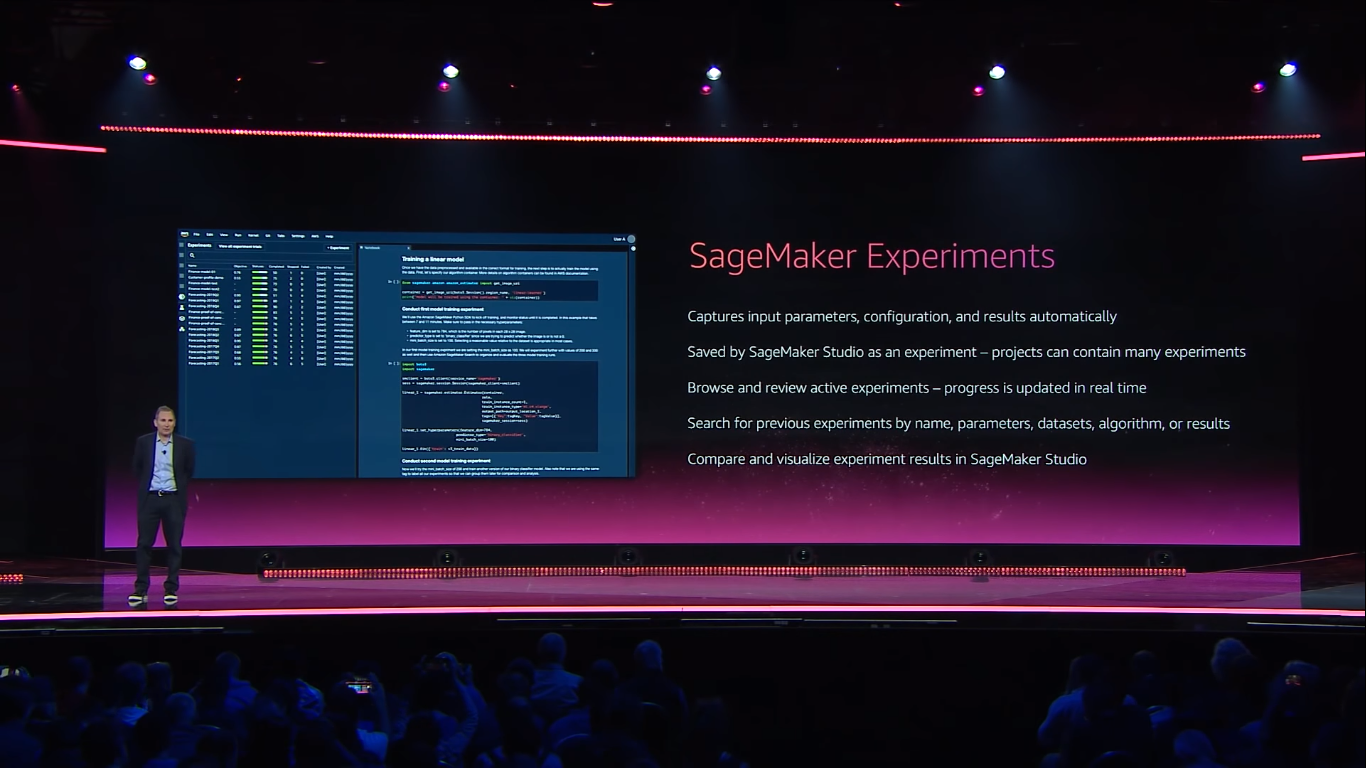This screenshot has width=1366, height=768.
Task: Click the Finance-model-01 status progress bar
Action: point(260,272)
